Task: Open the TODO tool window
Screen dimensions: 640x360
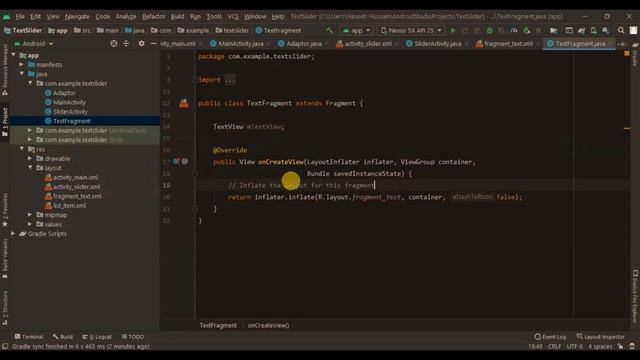Action: click(133, 337)
